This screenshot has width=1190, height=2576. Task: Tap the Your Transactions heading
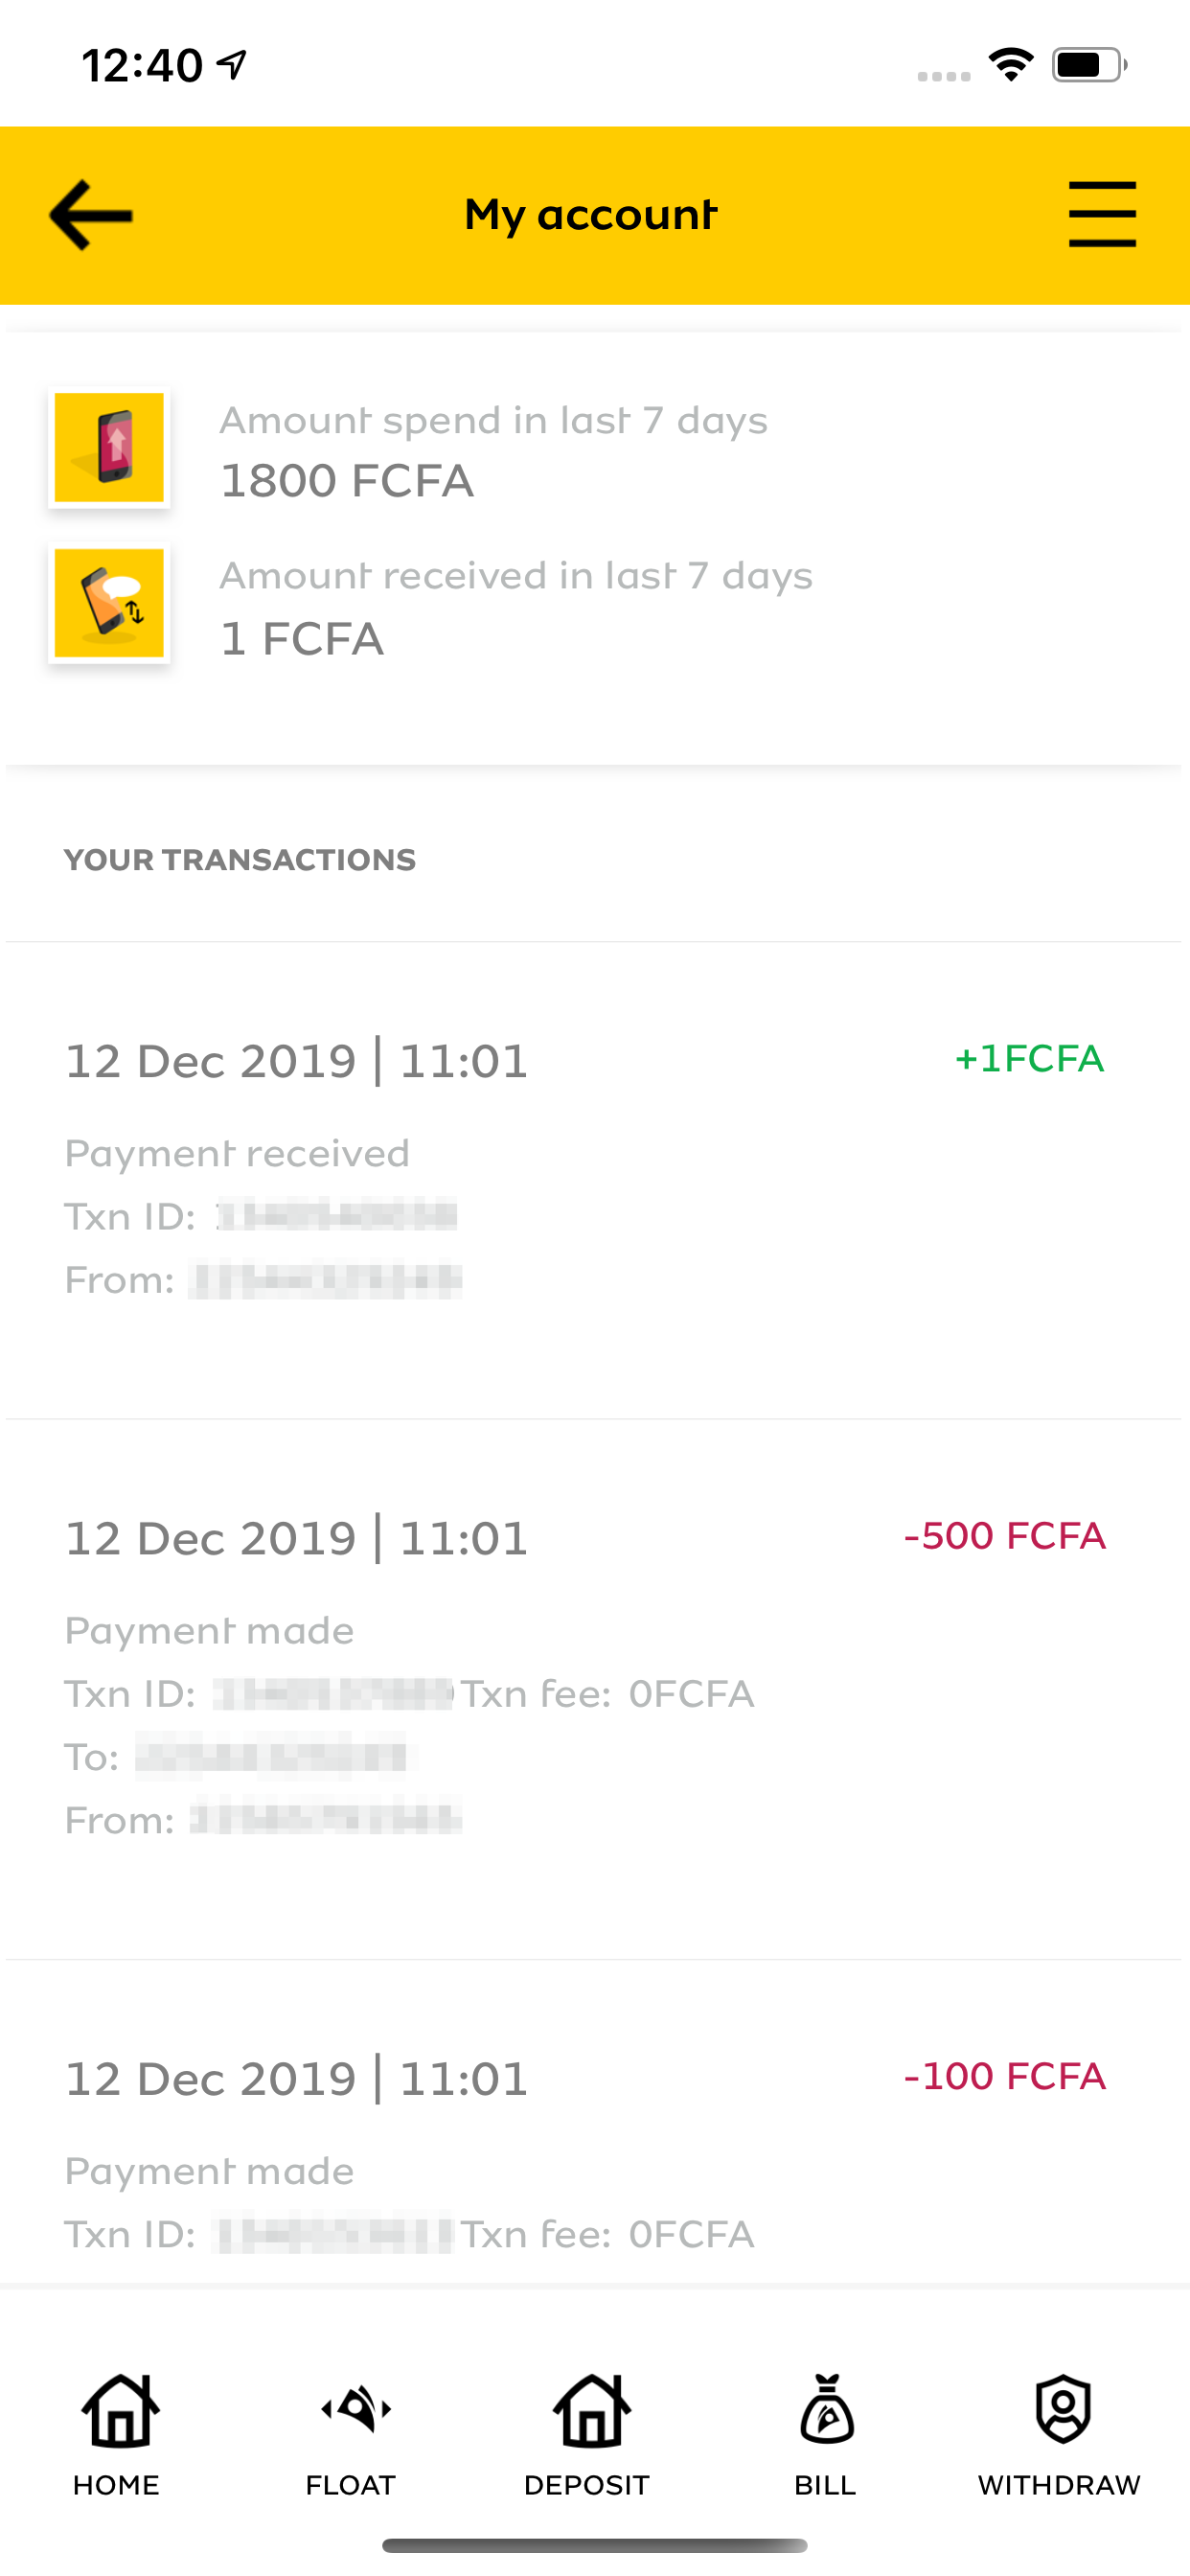coord(240,860)
